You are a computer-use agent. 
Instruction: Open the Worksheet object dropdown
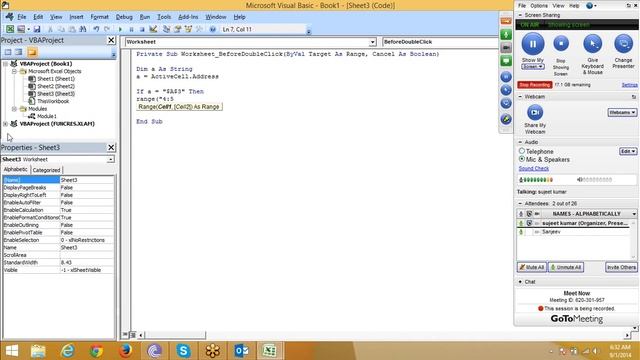[372, 42]
